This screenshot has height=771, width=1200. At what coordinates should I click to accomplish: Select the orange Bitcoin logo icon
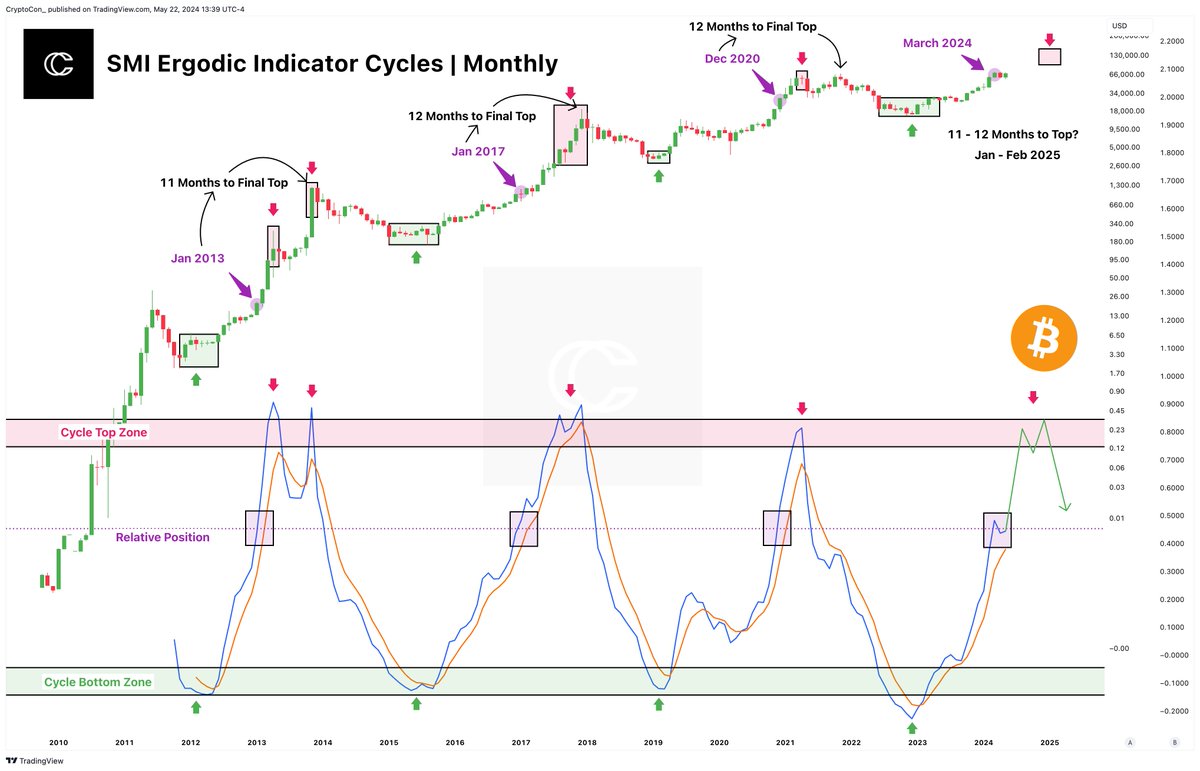[x=1044, y=338]
